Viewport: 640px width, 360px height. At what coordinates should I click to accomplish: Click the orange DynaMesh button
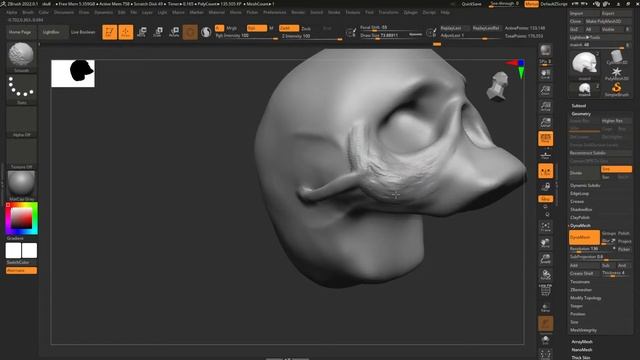(584, 237)
